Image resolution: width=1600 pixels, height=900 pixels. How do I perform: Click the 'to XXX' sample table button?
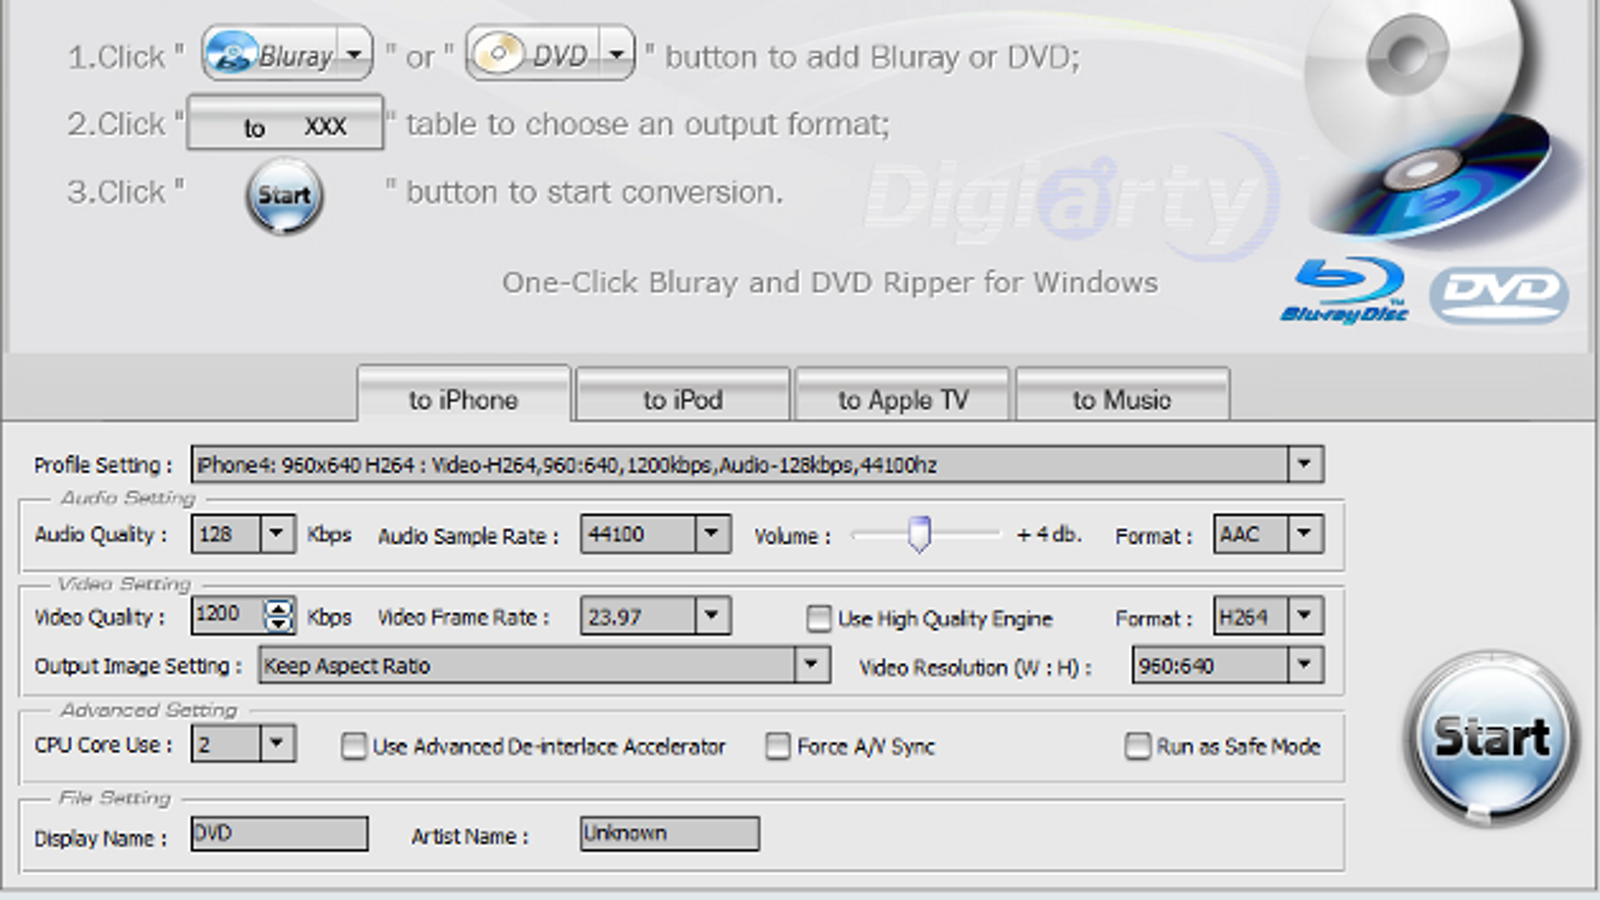coord(285,124)
